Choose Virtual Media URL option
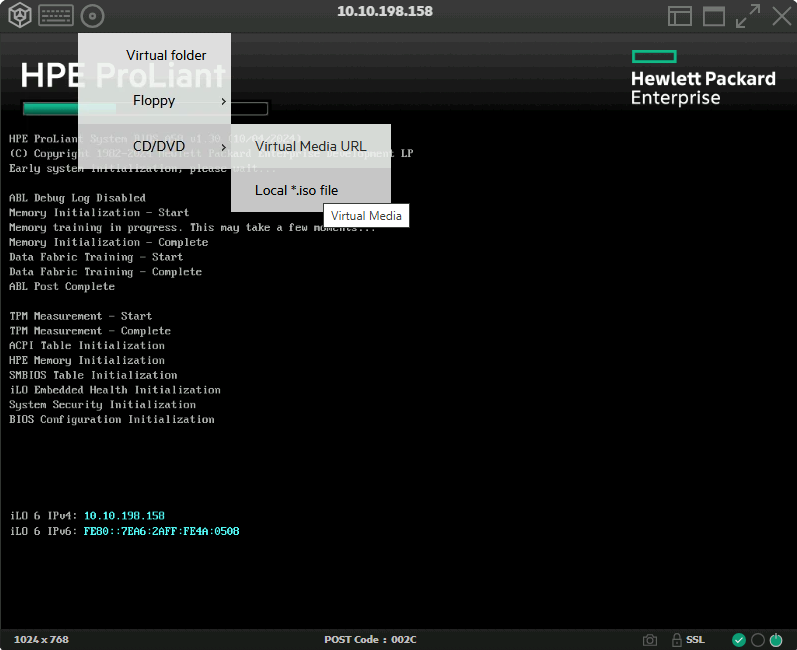 (311, 146)
